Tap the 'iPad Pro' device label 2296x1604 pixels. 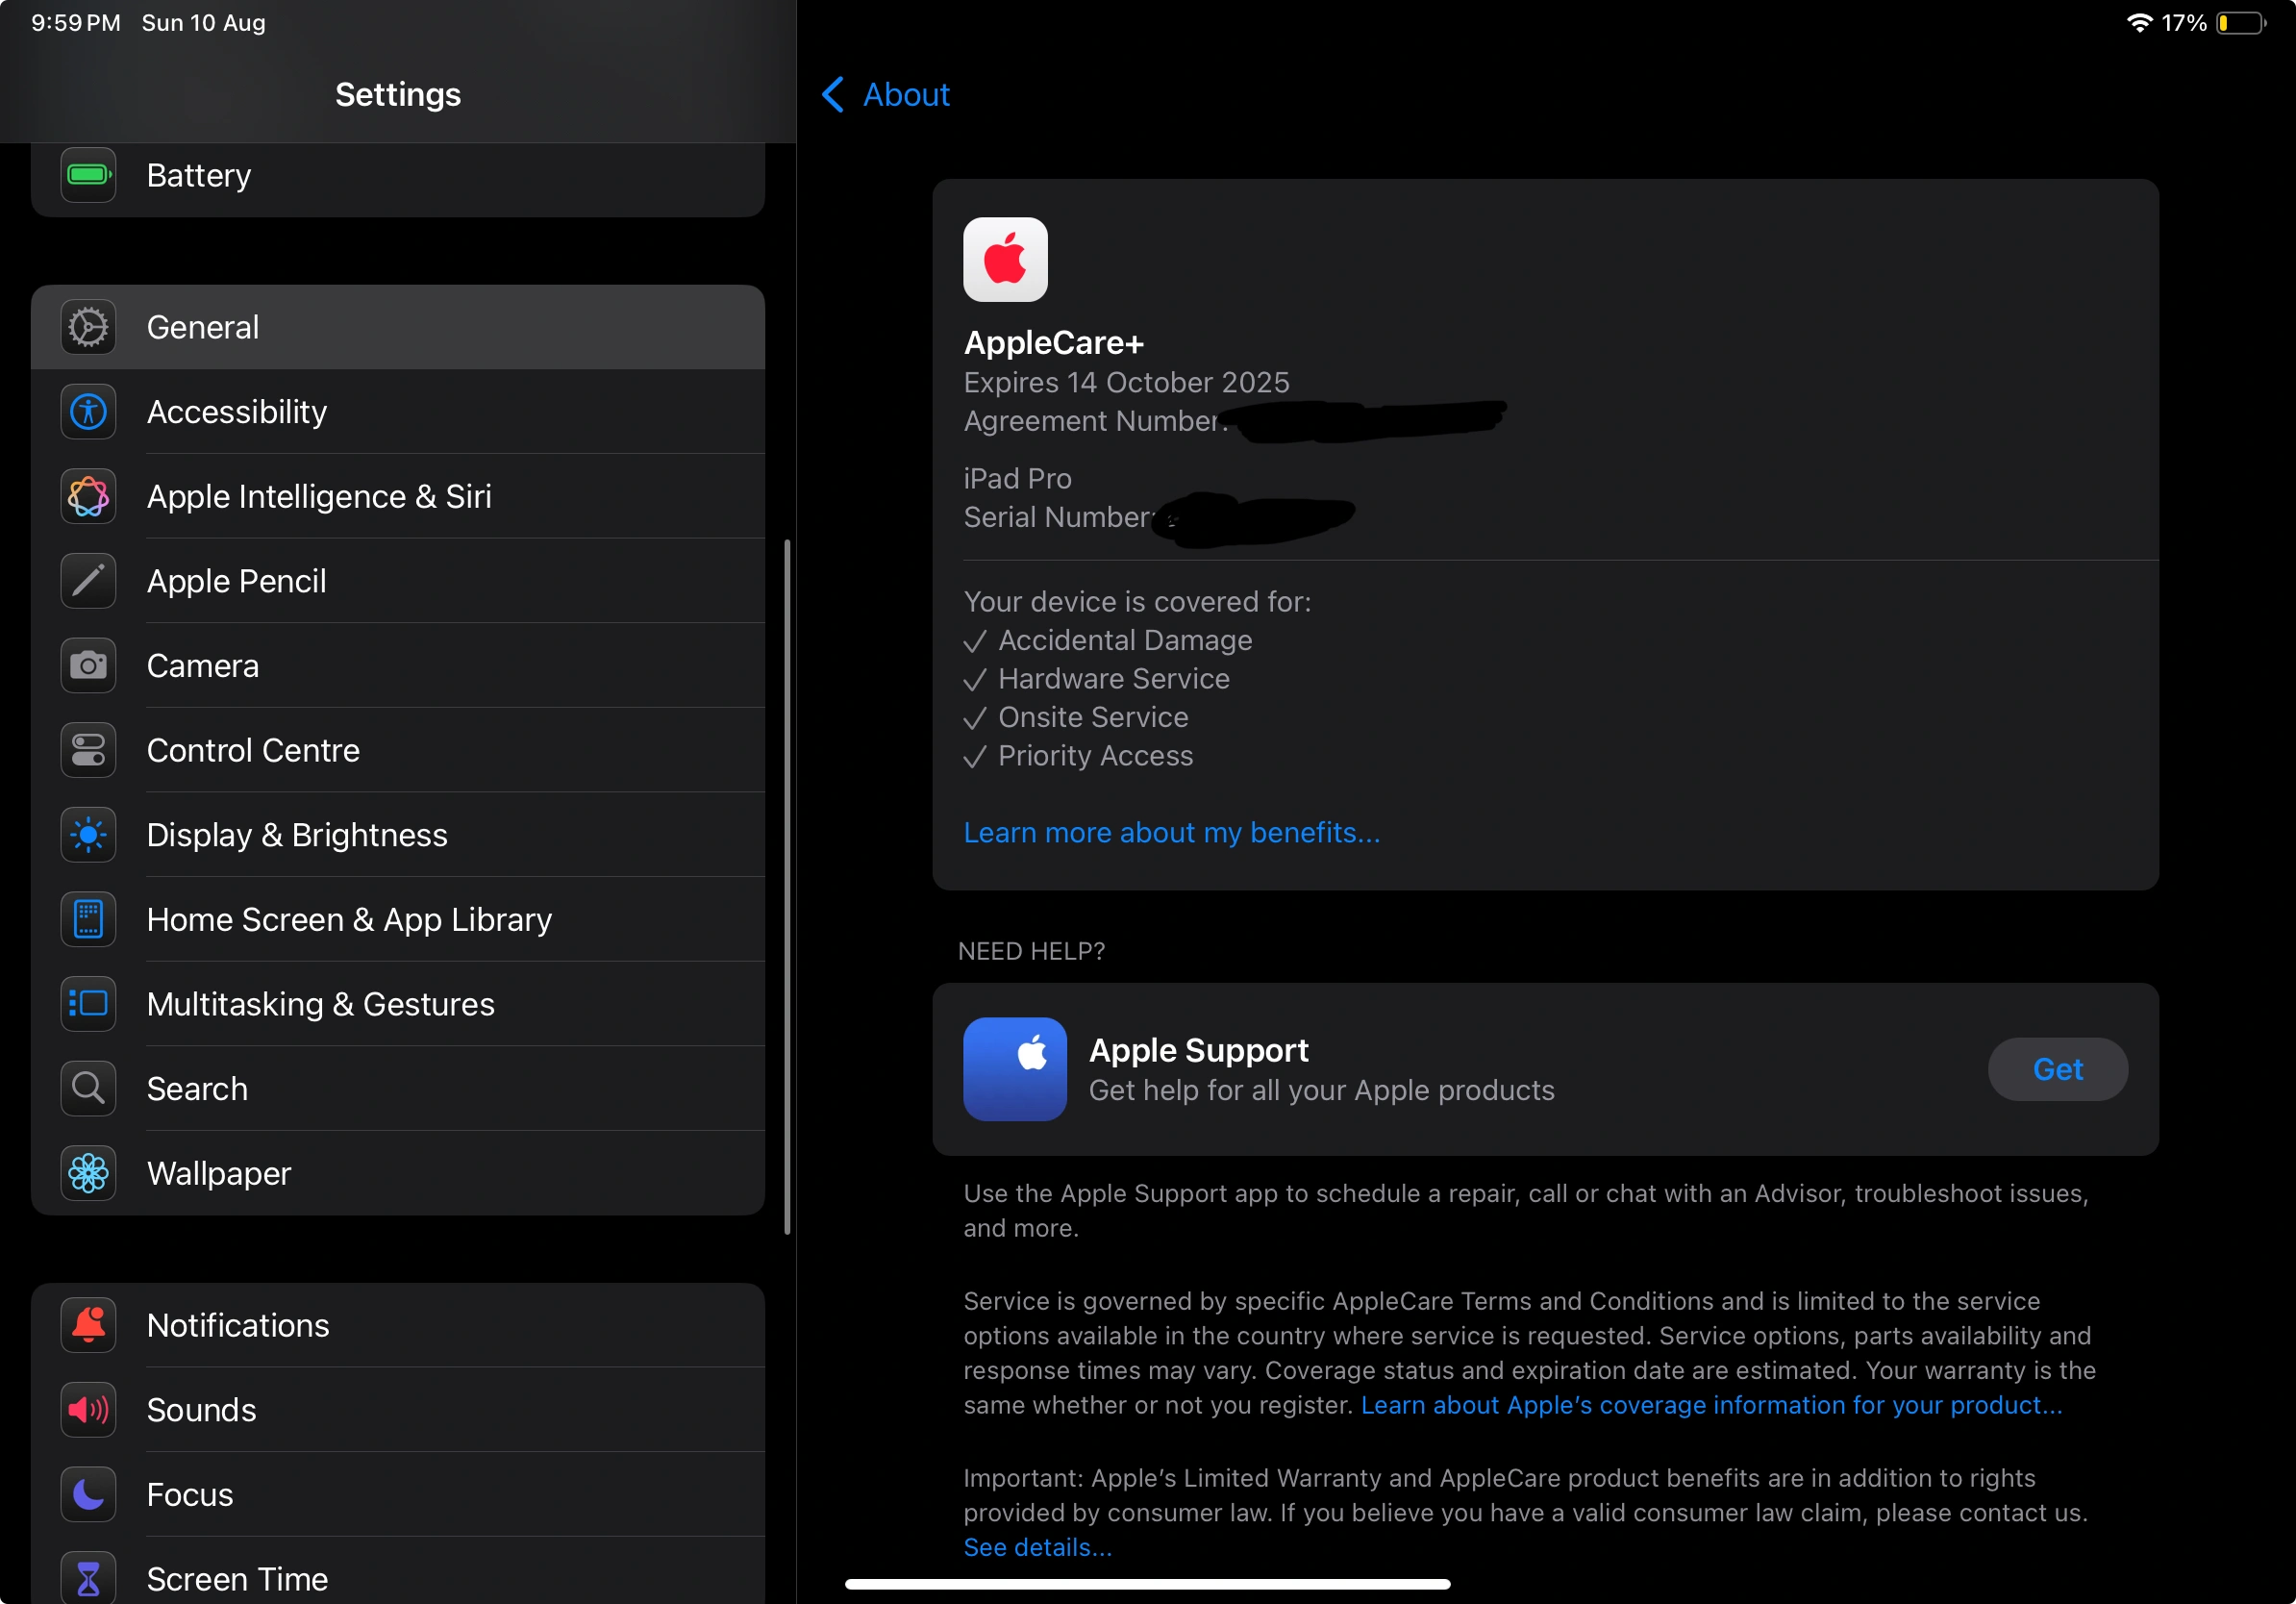[x=1017, y=478]
